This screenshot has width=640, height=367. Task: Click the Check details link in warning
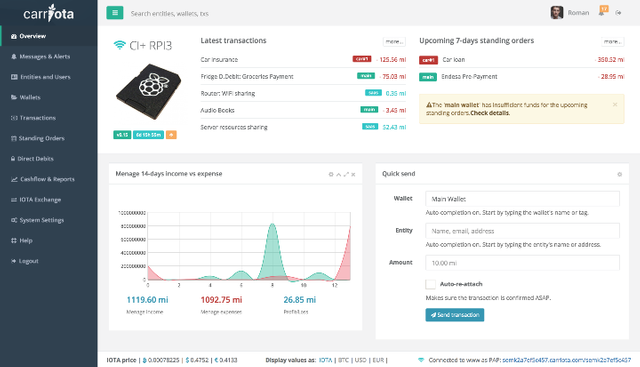point(490,113)
